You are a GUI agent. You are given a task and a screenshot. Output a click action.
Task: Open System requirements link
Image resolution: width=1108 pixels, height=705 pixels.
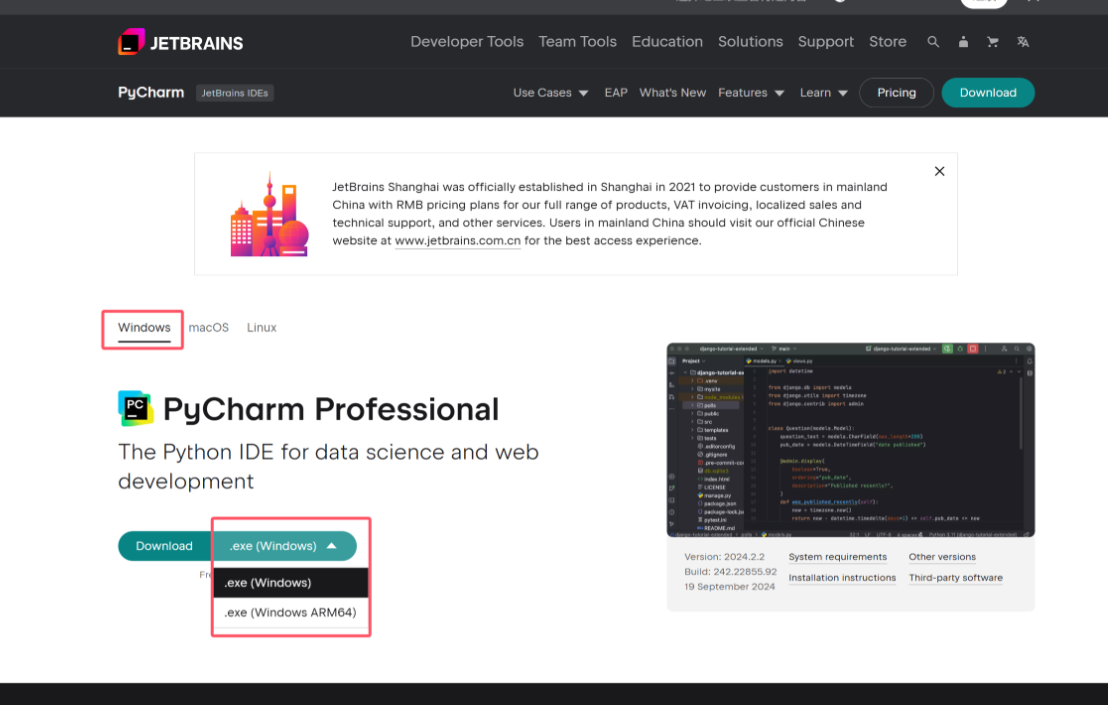837,557
